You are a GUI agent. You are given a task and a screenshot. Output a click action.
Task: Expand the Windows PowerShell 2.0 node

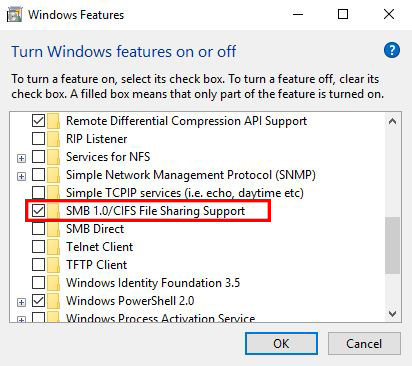click(21, 302)
